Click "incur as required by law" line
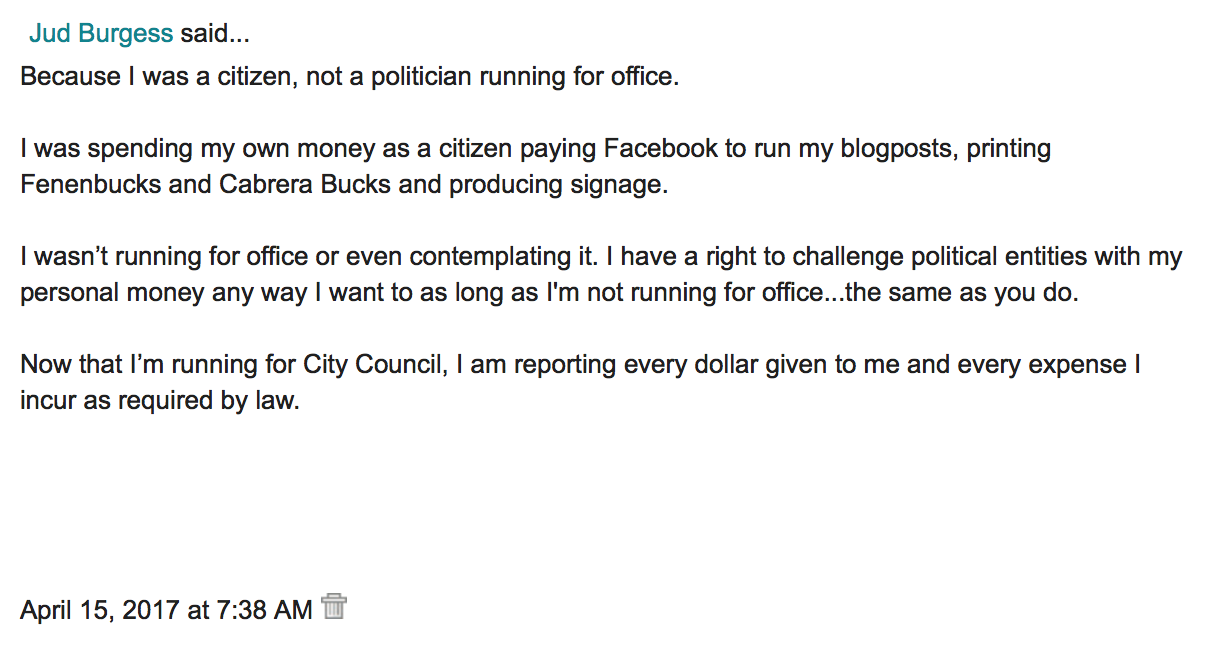The width and height of the screenshot is (1218, 648). pyautogui.click(x=160, y=401)
